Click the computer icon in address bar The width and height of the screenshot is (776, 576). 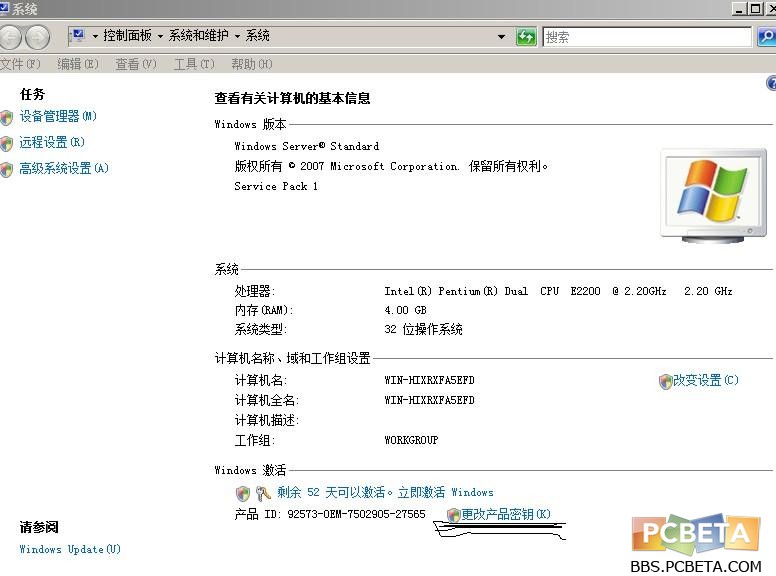click(x=78, y=36)
